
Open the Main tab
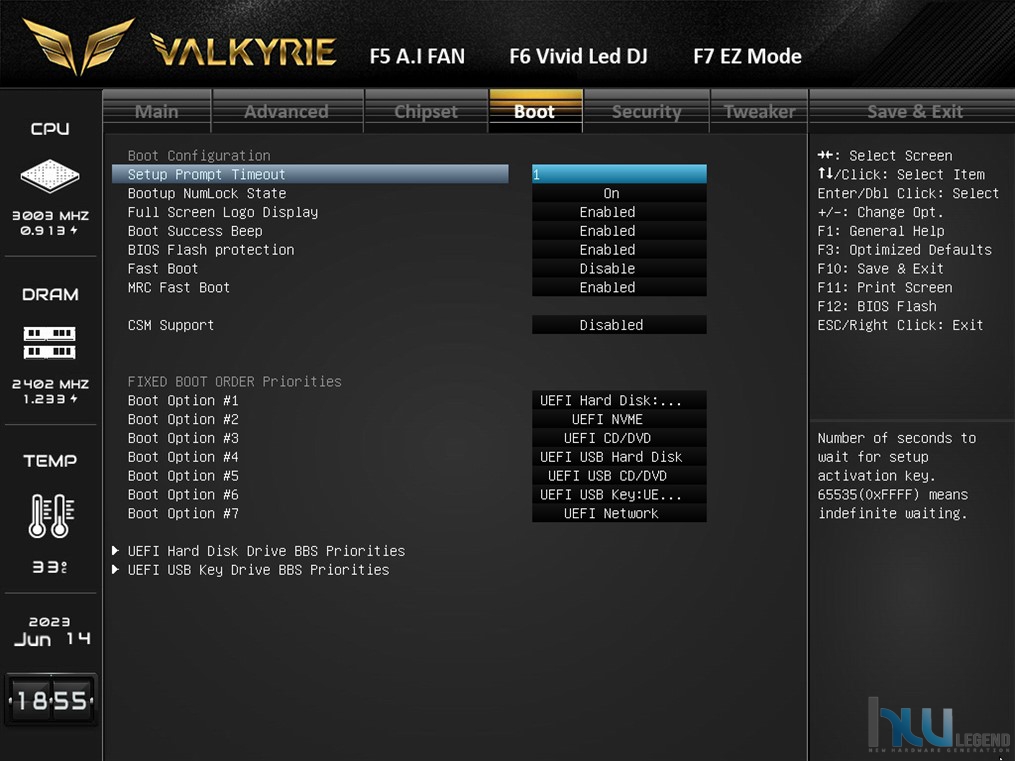pos(157,111)
